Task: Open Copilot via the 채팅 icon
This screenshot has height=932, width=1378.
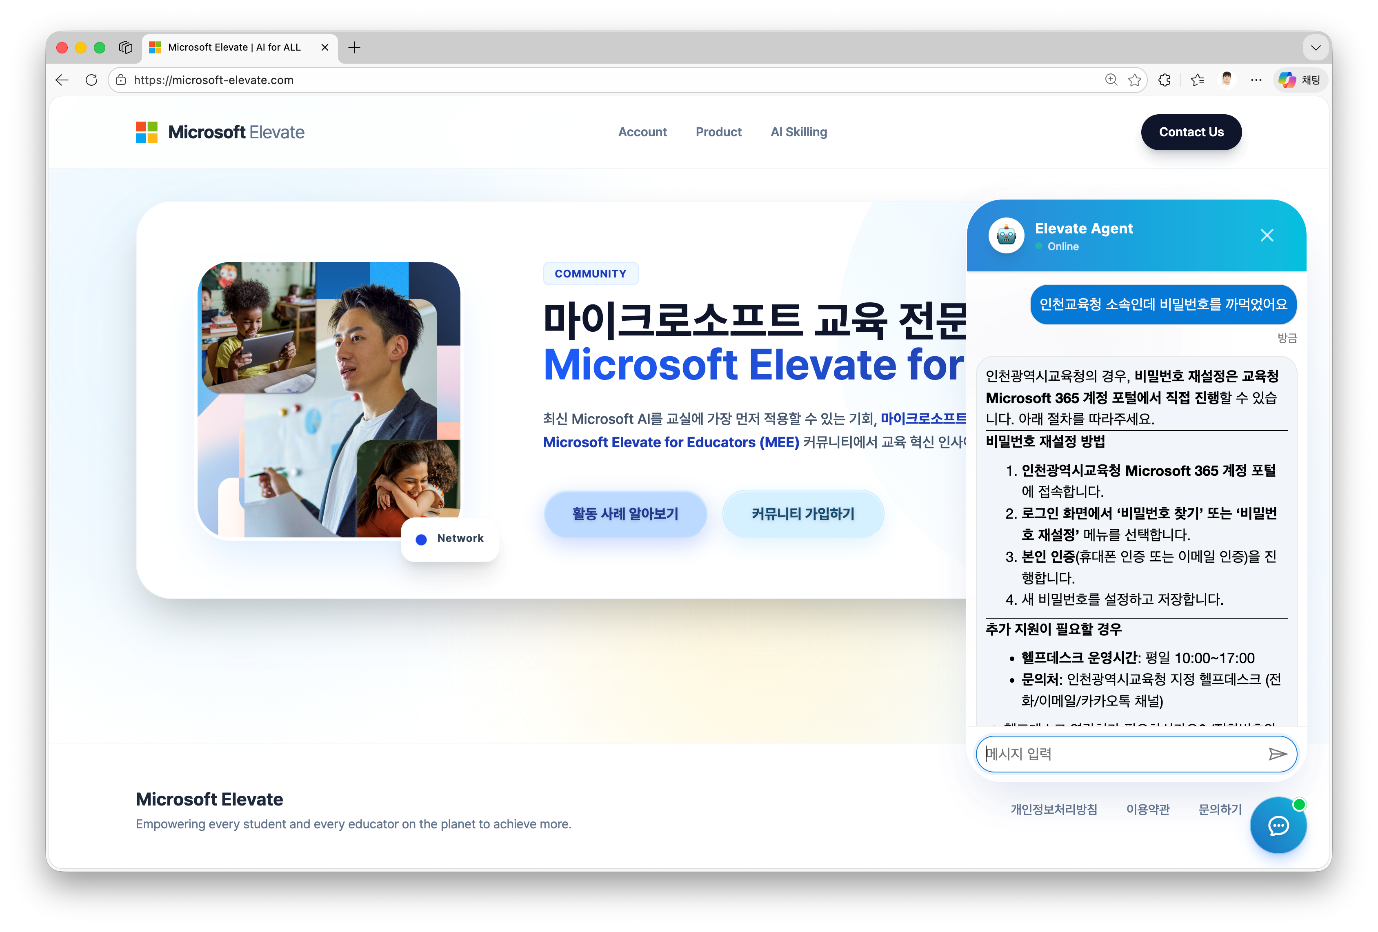Action: click(x=1299, y=80)
